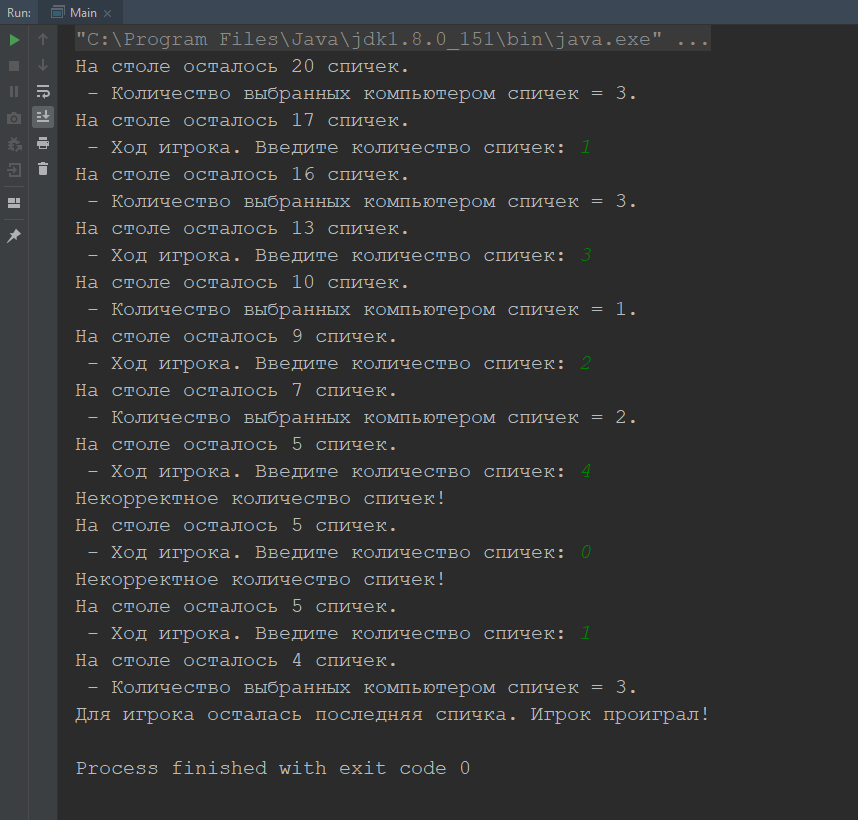858x820 pixels.
Task: Click the line Process finished with exit code 0
Action: tap(273, 768)
